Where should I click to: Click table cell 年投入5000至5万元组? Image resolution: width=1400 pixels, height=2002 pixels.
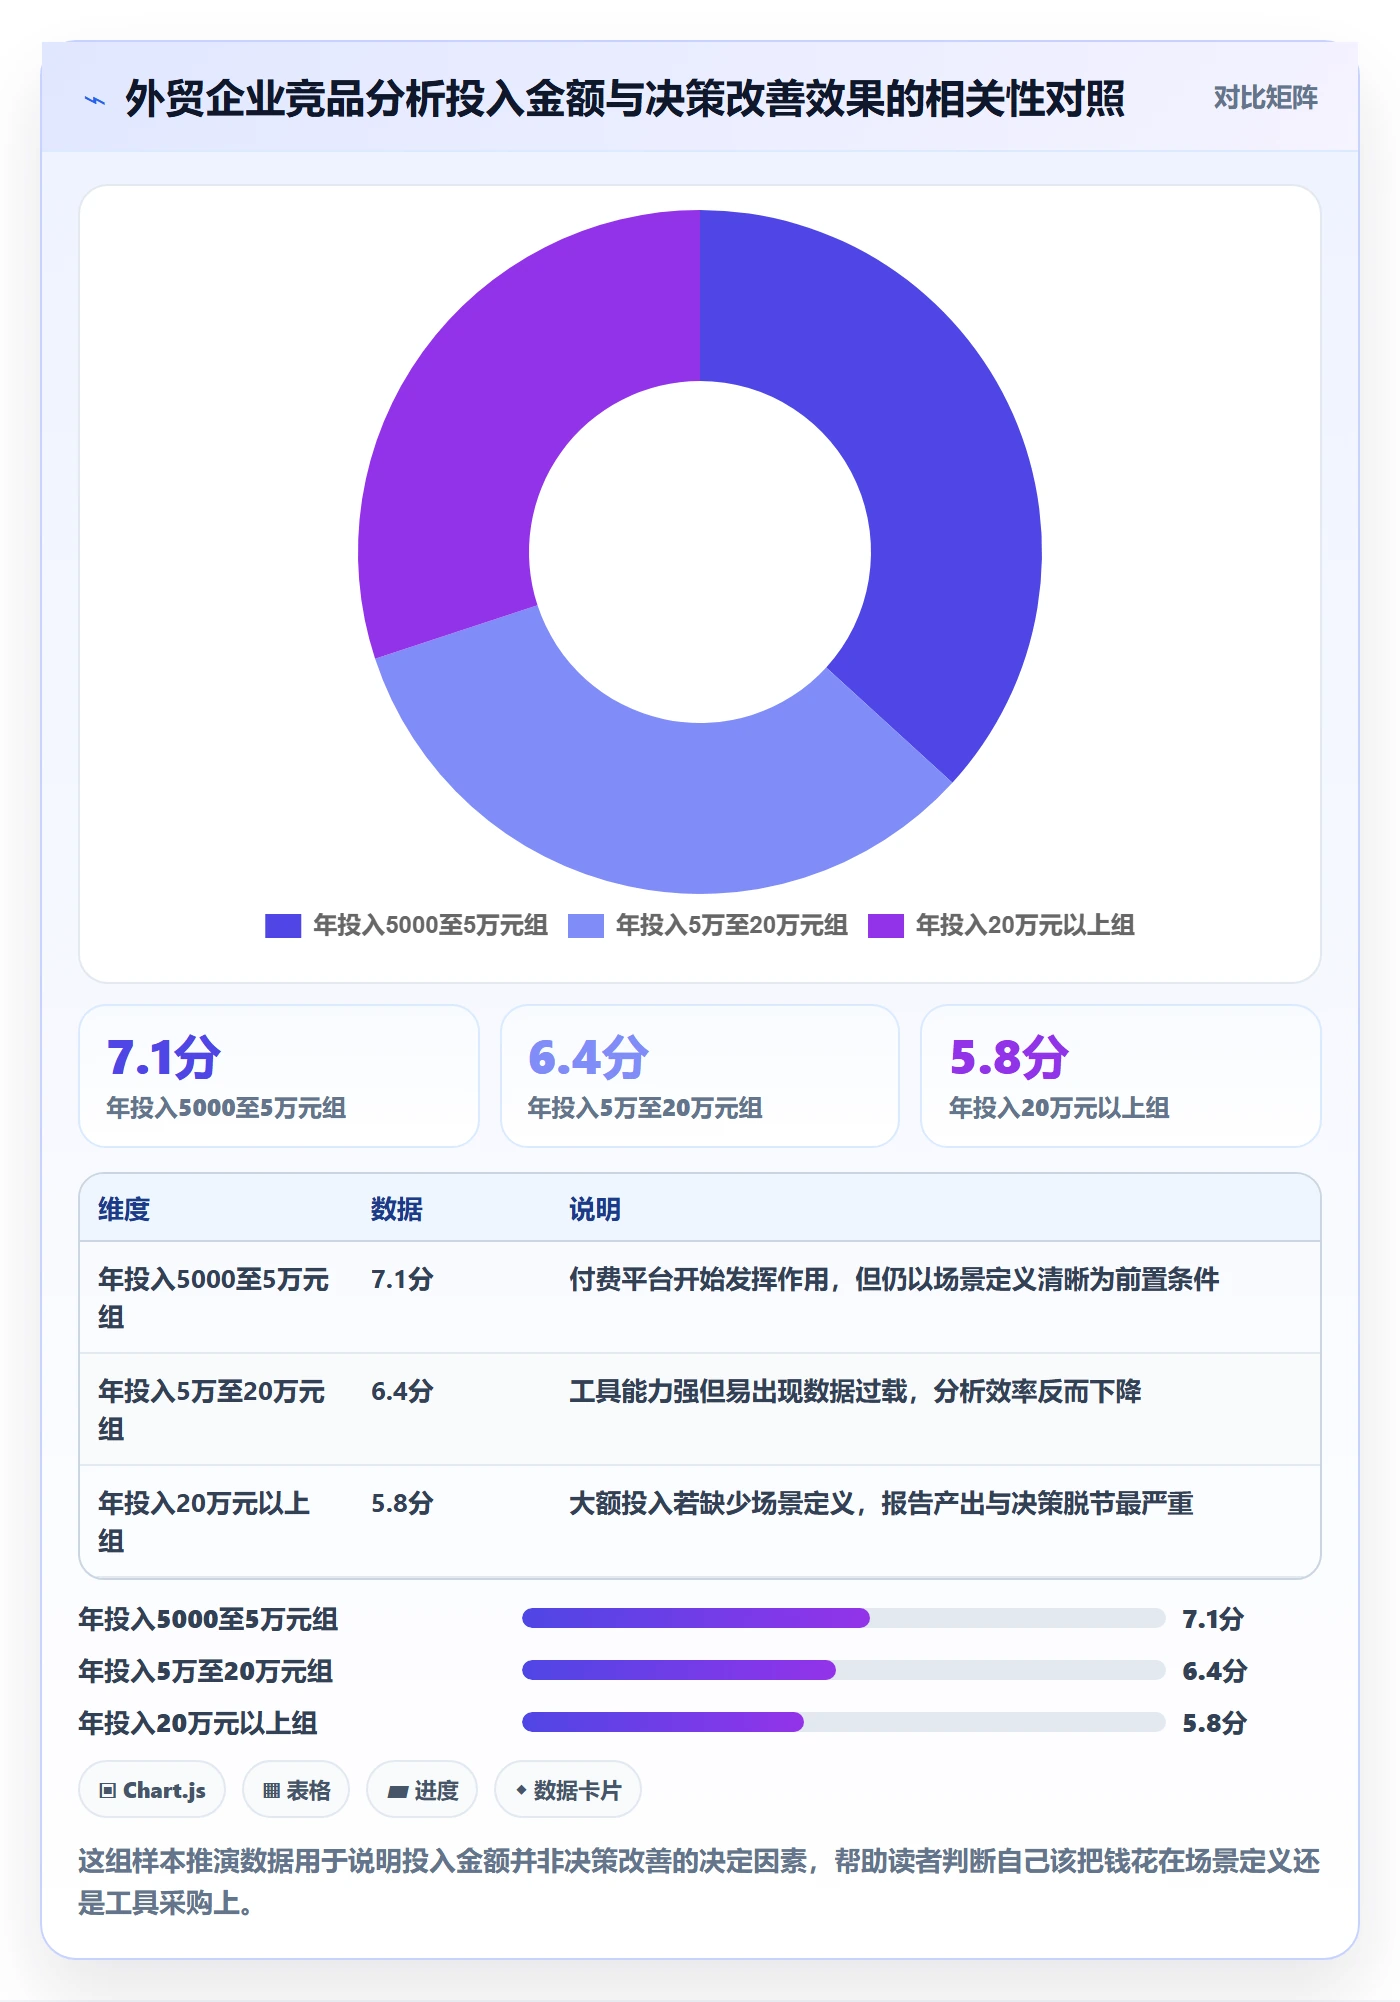[214, 1298]
